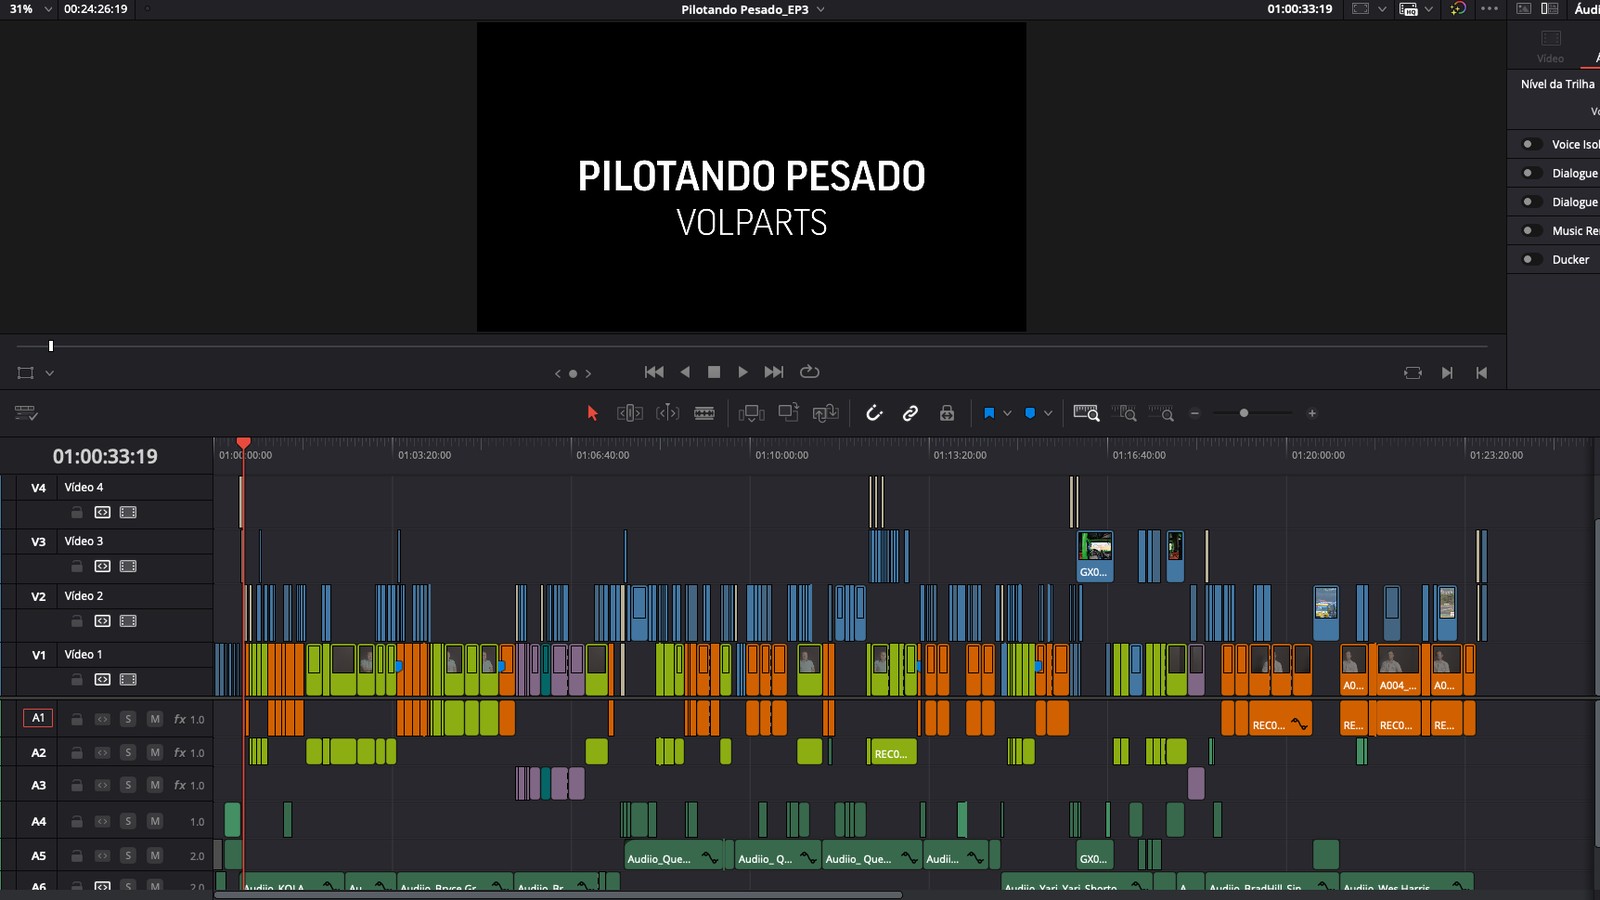The height and width of the screenshot is (900, 1600).
Task: Disable the Vídeo 1 track filmstrip icon
Action: pos(128,679)
